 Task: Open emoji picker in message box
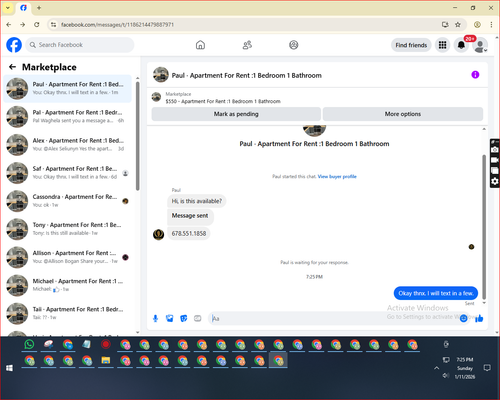click(x=463, y=319)
